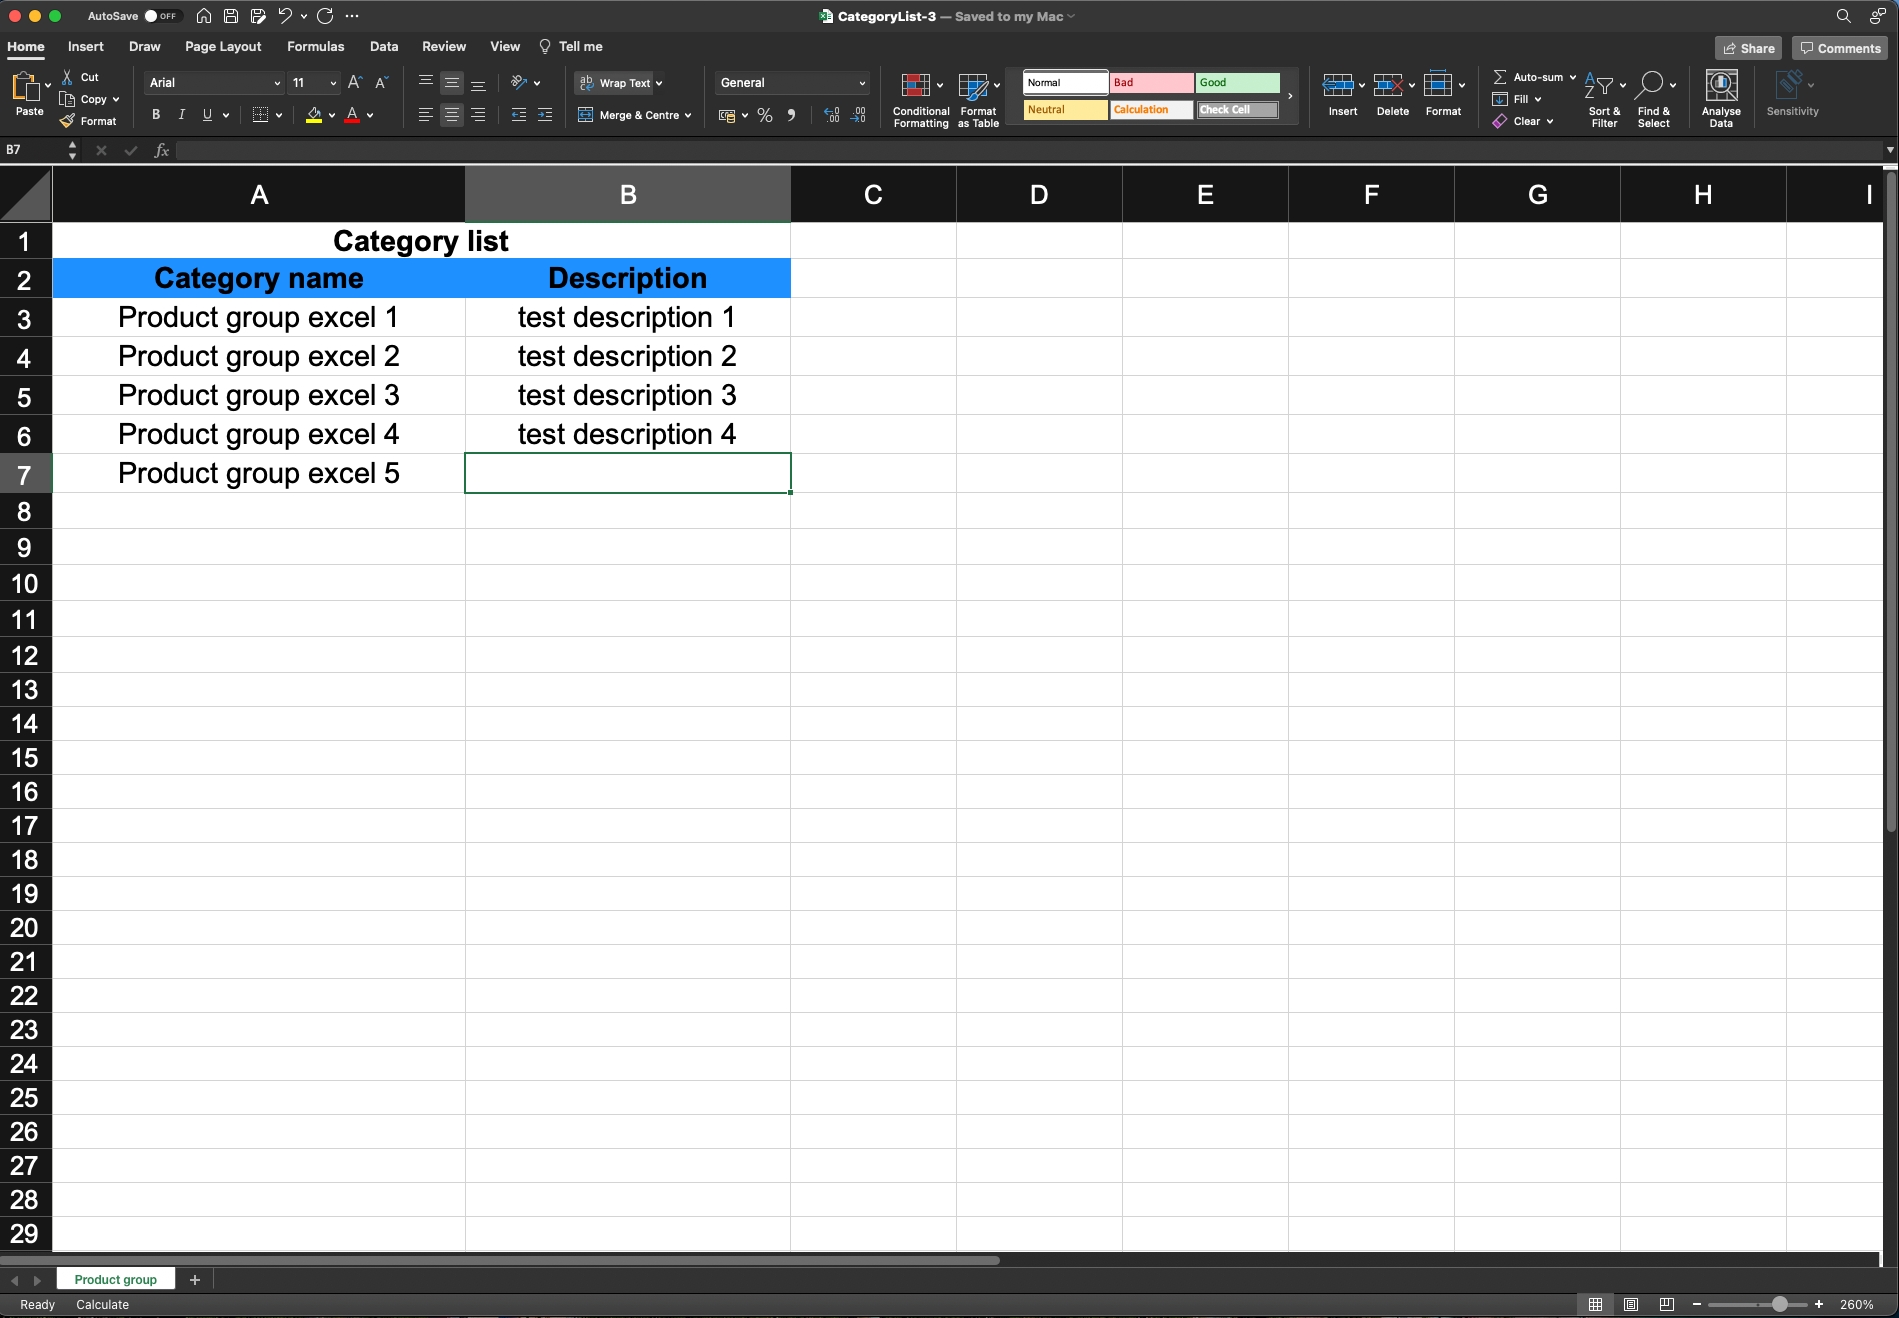
Task: Toggle Bold formatting
Action: pos(156,115)
